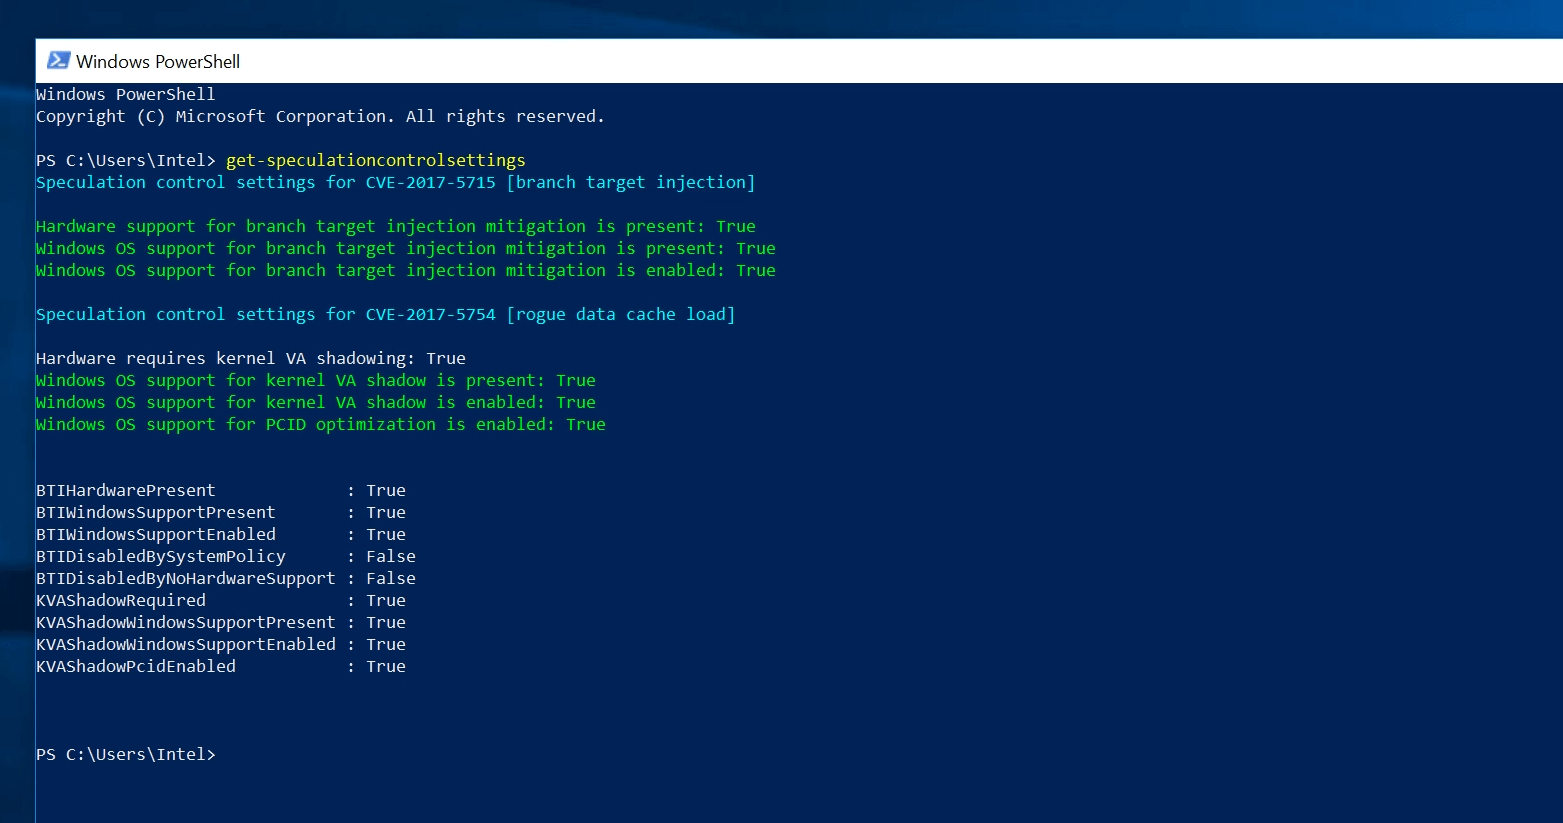Click the 'Windows PowerShell' banner line in console
Screen dimensions: 1563x823
[x=126, y=95]
